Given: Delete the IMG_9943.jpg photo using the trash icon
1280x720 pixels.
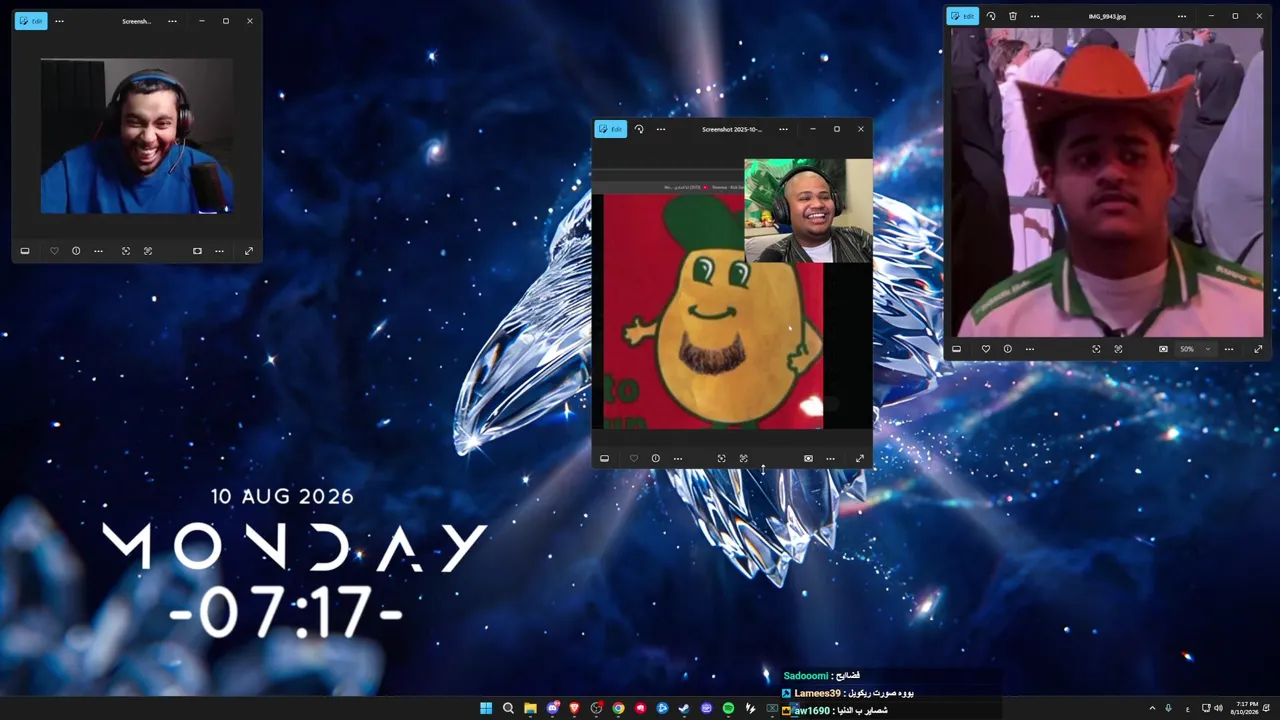Looking at the screenshot, I should pyautogui.click(x=1013, y=16).
